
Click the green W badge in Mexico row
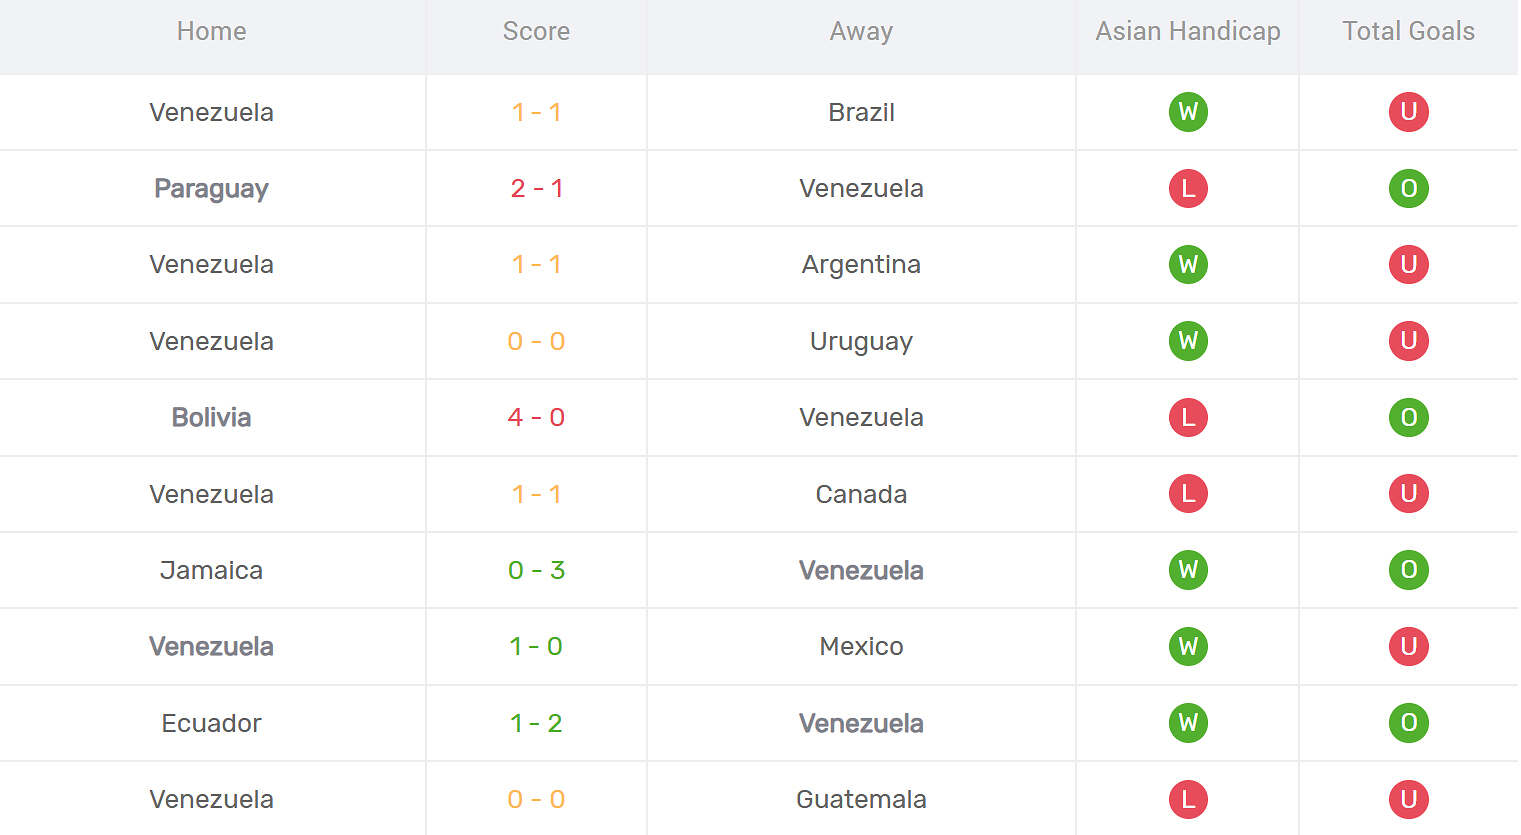[1188, 646]
